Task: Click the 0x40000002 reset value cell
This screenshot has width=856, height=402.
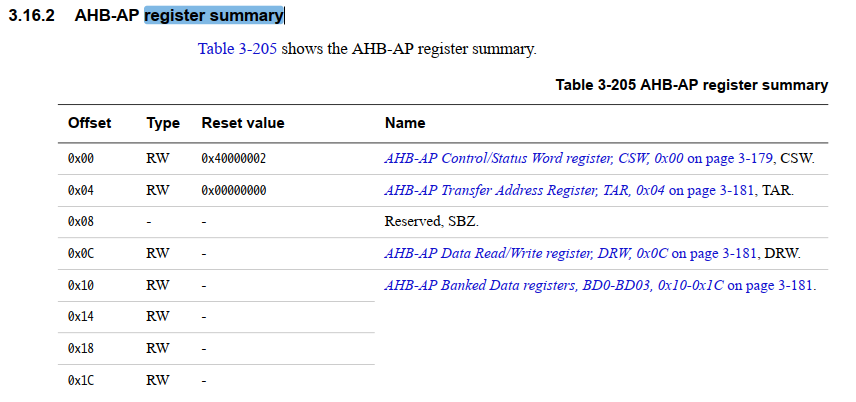Action: click(234, 158)
